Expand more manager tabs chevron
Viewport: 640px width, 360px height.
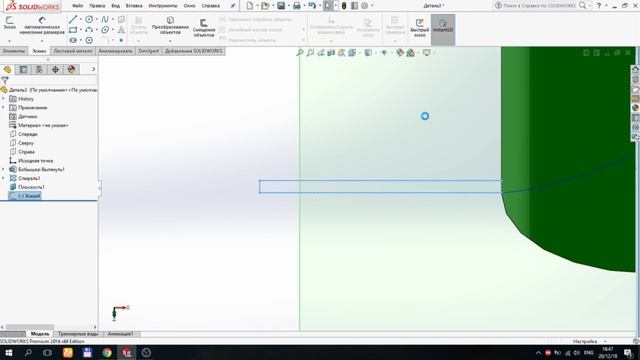(x=93, y=69)
